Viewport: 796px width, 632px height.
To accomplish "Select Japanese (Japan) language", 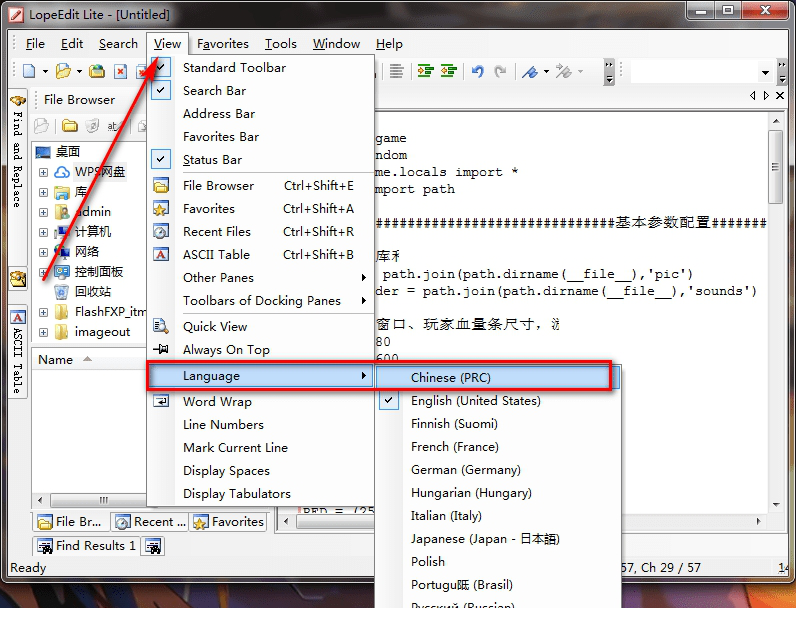I will click(x=498, y=539).
